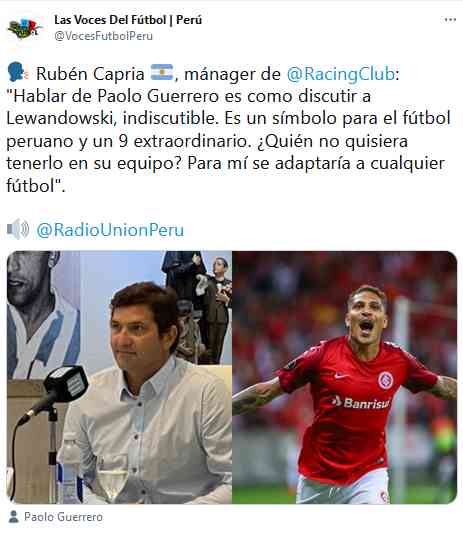463x535 pixels.
Task: Open the @RacingClub mention link
Action: click(341, 74)
